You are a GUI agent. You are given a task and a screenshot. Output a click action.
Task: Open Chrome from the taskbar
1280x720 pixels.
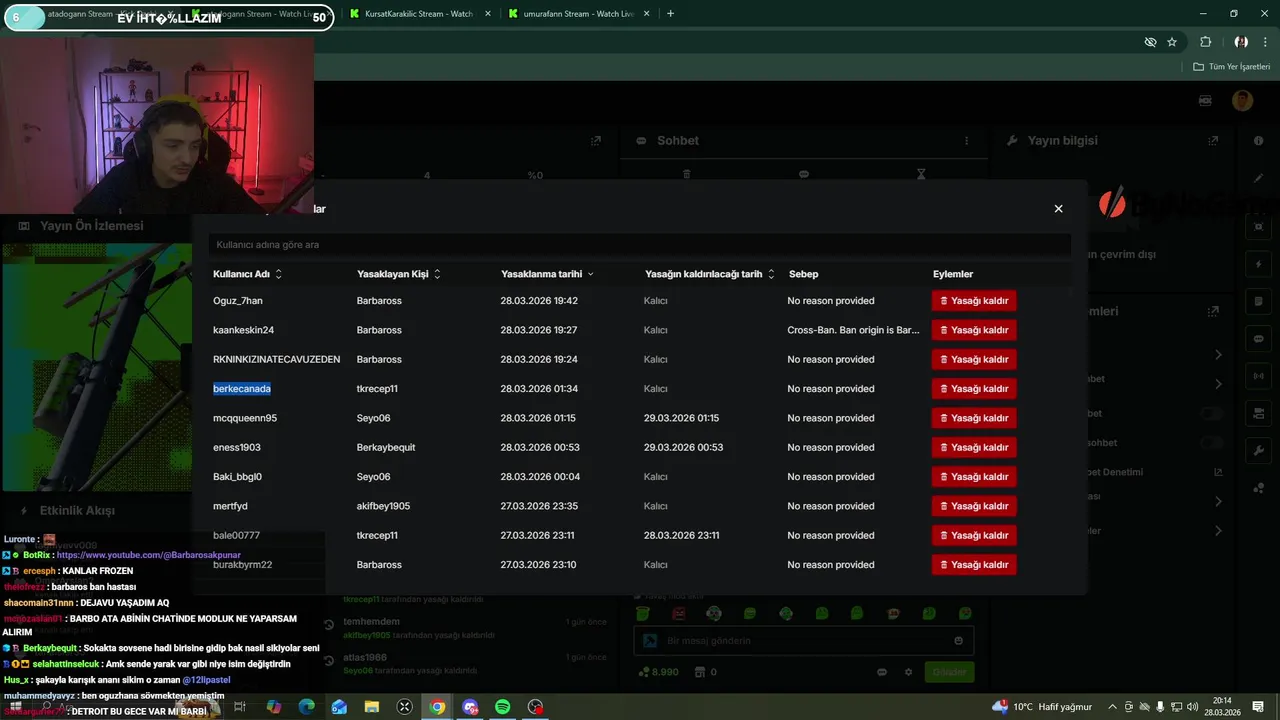437,707
